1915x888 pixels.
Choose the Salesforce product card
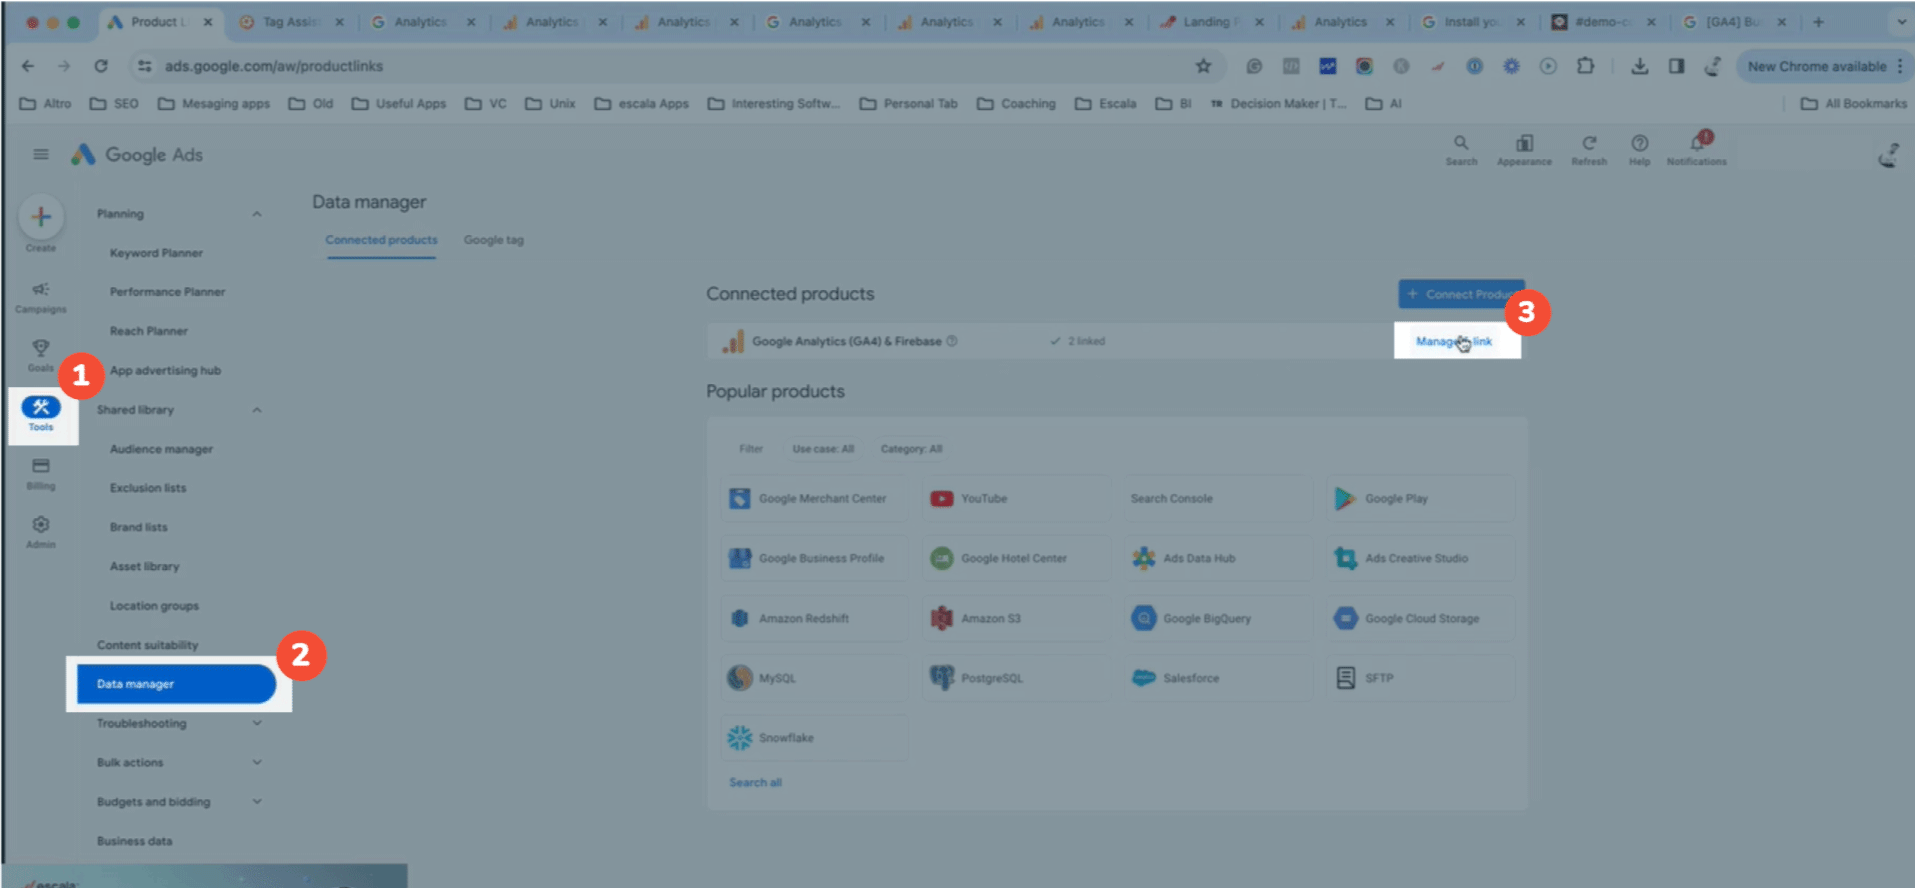1218,678
